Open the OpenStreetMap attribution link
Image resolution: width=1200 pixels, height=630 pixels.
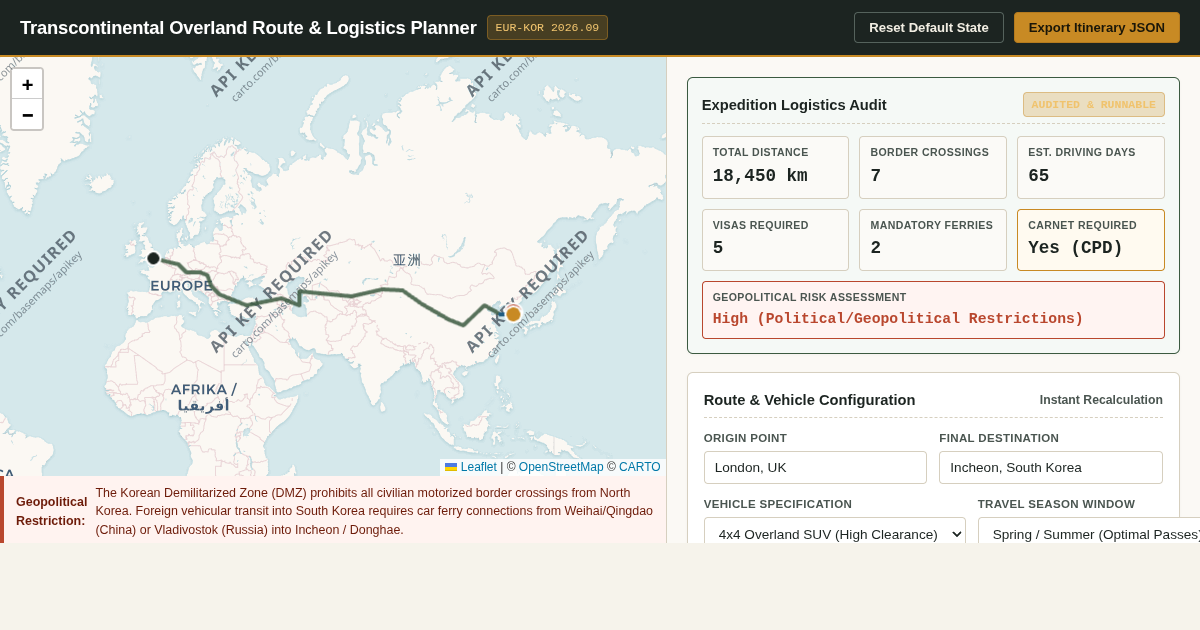click(x=561, y=467)
